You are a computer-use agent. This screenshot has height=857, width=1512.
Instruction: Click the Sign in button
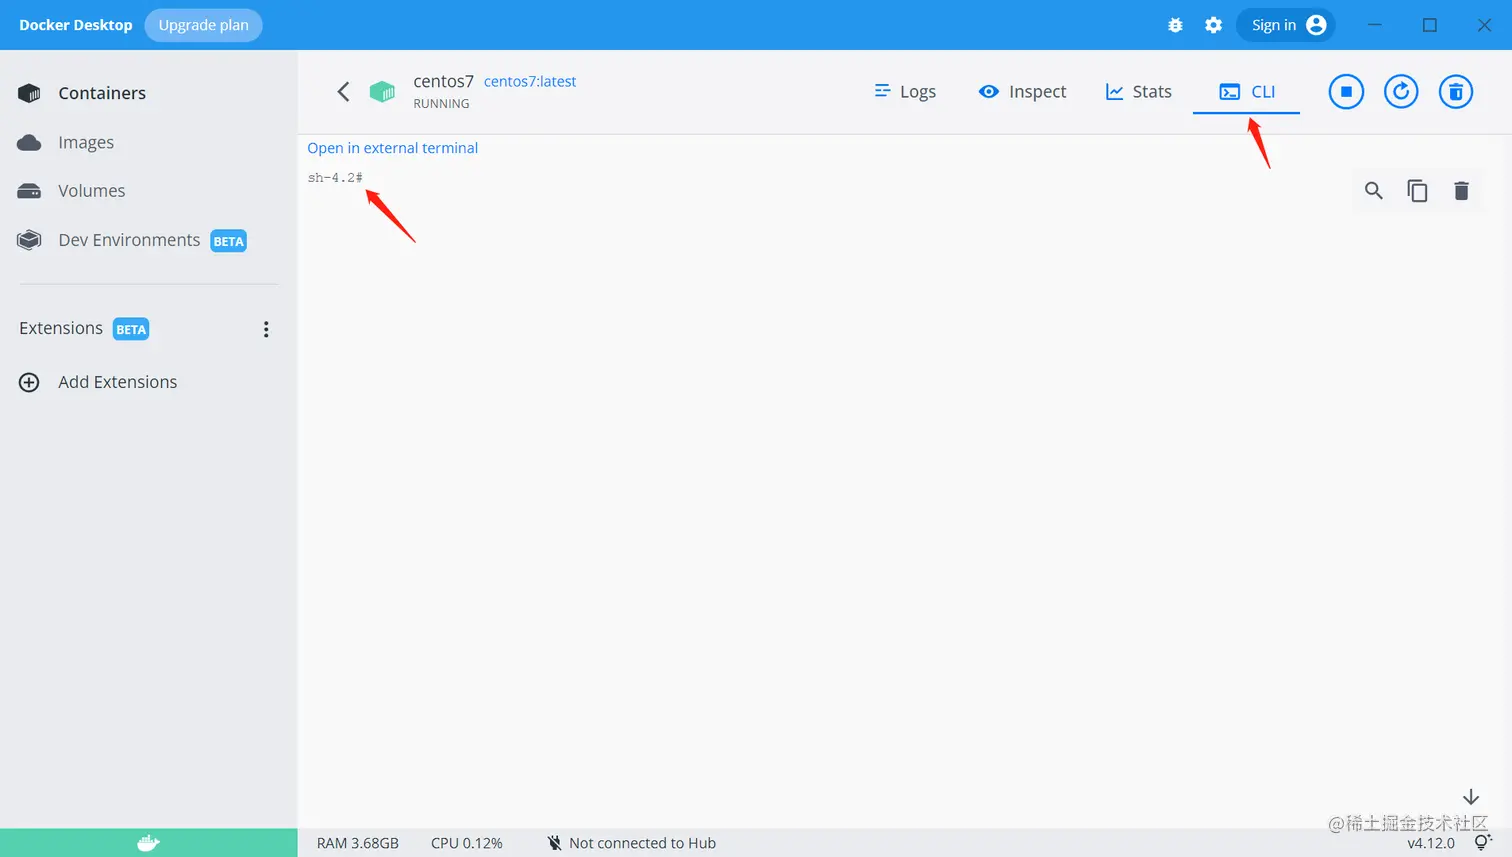1286,25
